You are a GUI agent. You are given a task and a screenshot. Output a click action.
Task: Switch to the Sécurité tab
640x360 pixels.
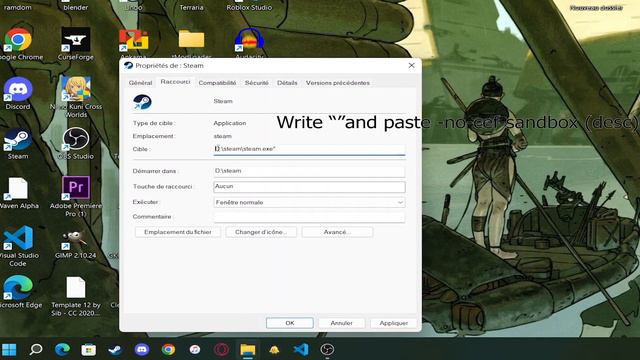(256, 83)
